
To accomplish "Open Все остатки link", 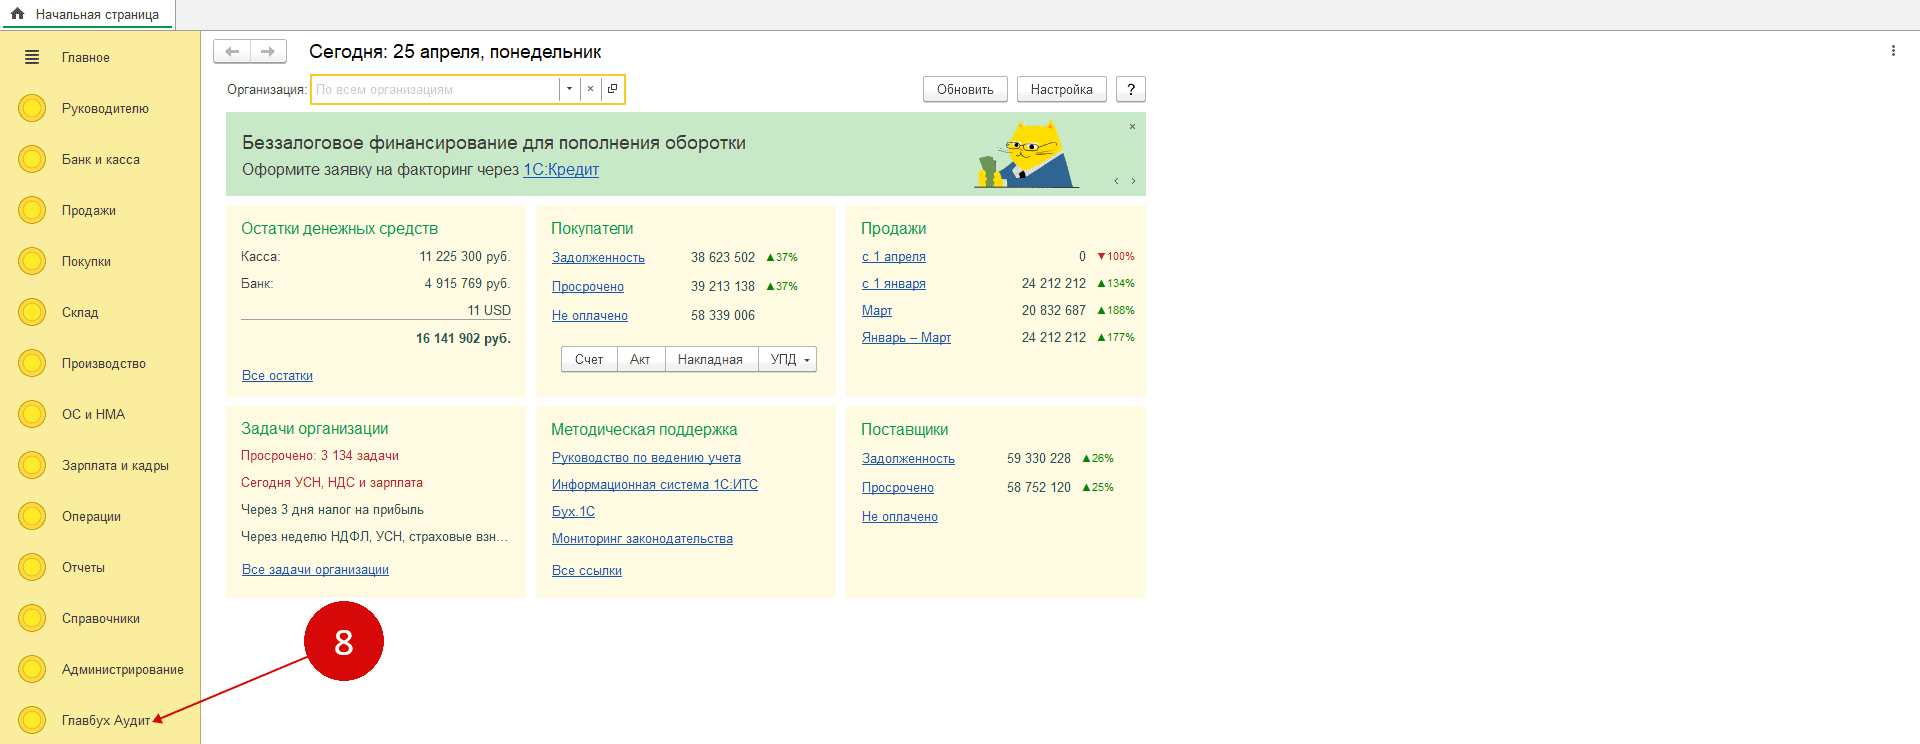I will tap(277, 376).
